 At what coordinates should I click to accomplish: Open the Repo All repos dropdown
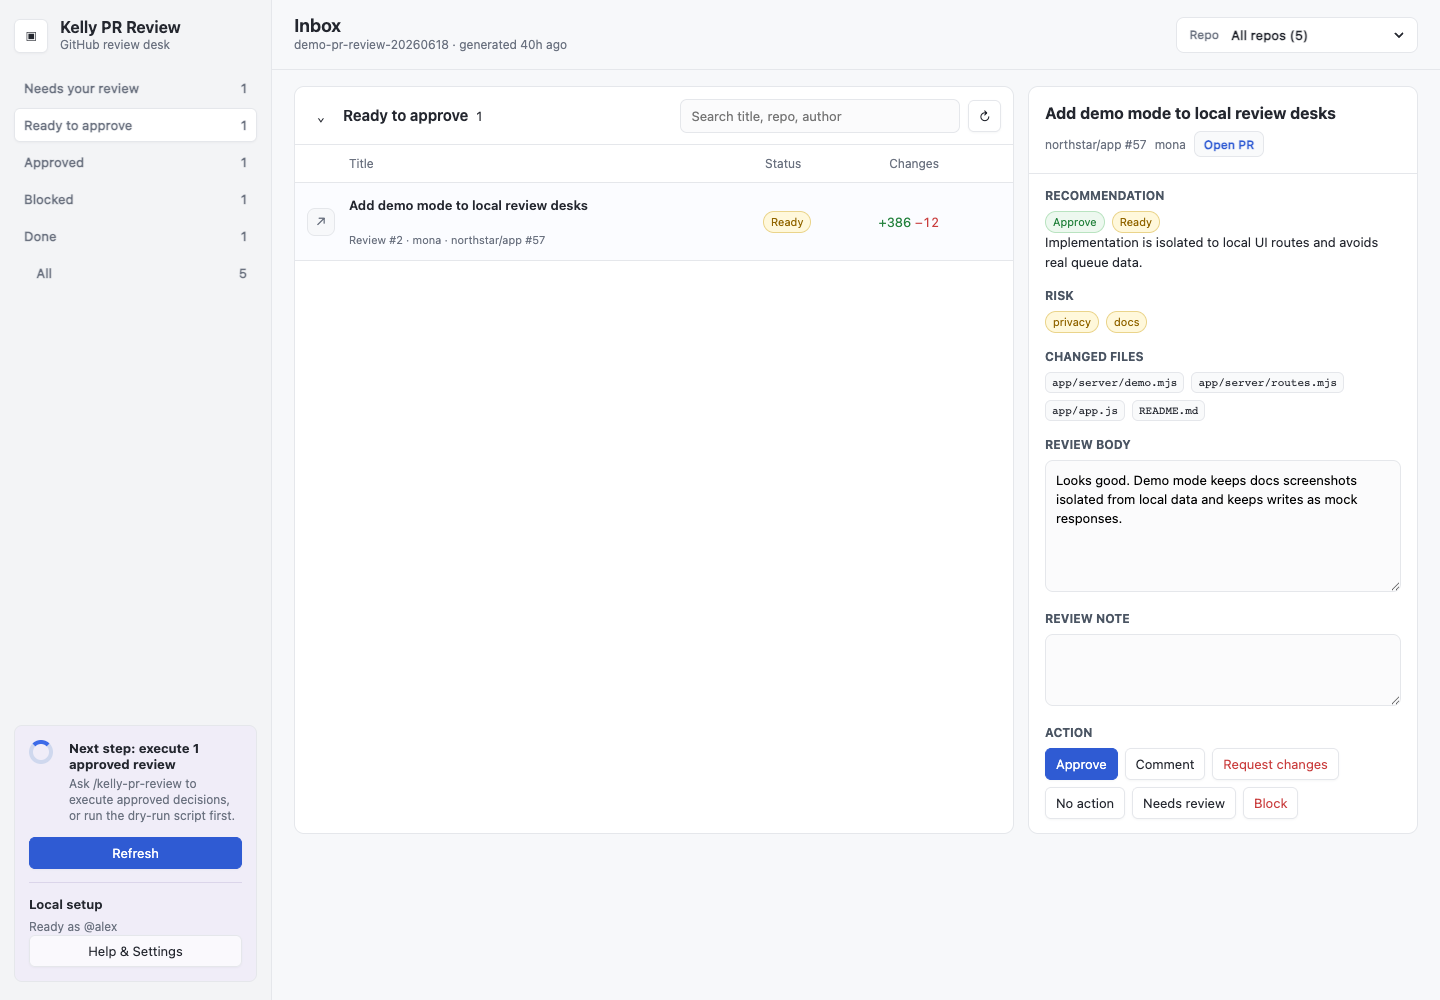coord(1297,35)
